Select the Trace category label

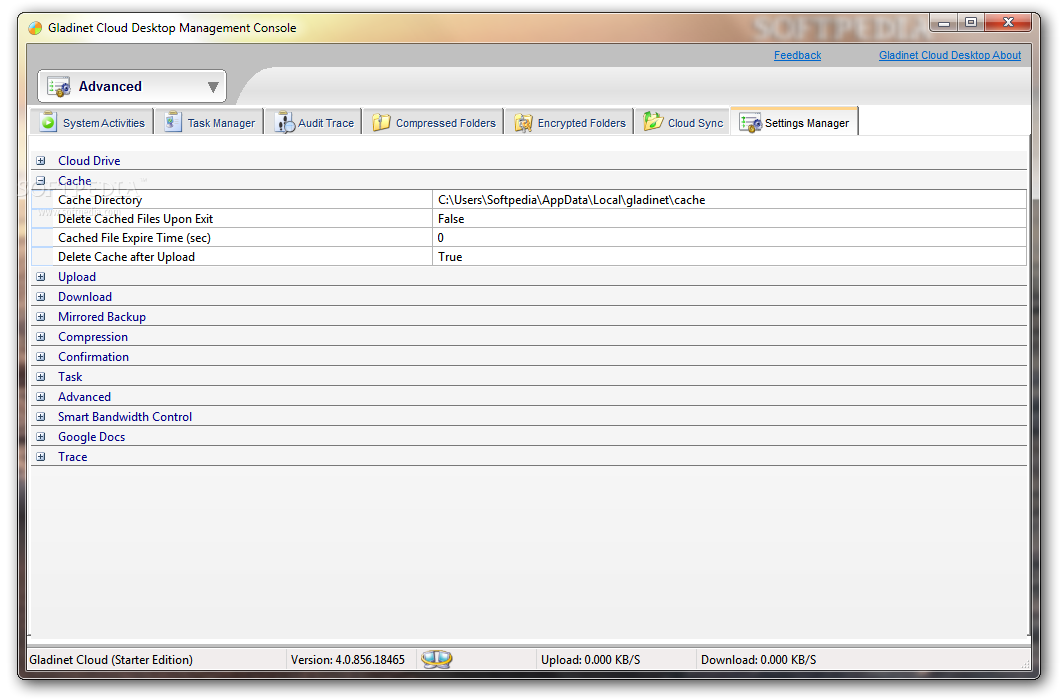coord(72,456)
